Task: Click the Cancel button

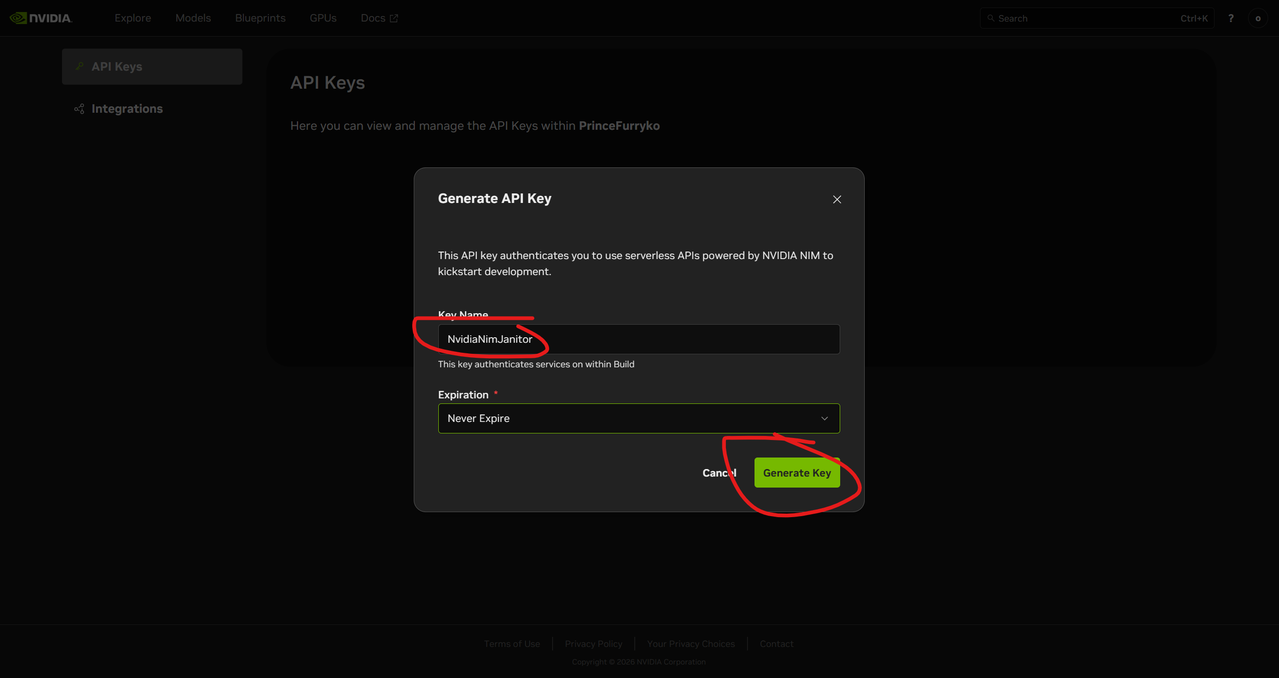Action: pos(719,473)
